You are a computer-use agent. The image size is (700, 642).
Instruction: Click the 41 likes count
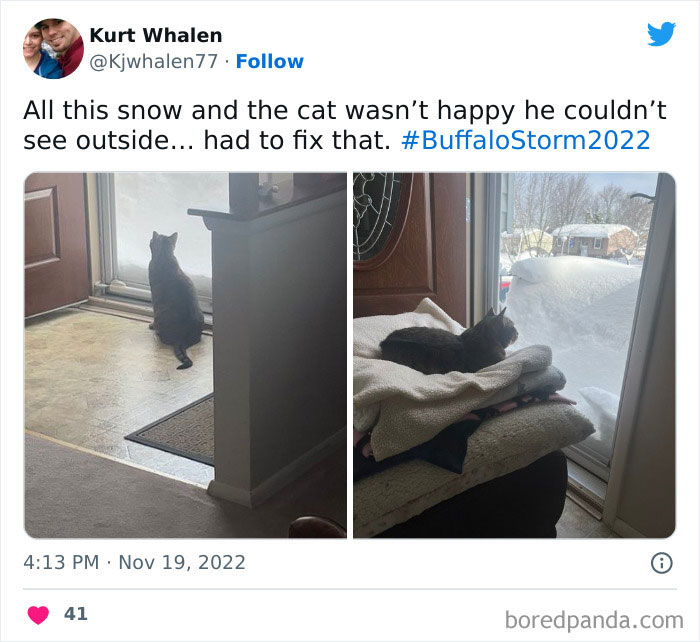pos(75,614)
